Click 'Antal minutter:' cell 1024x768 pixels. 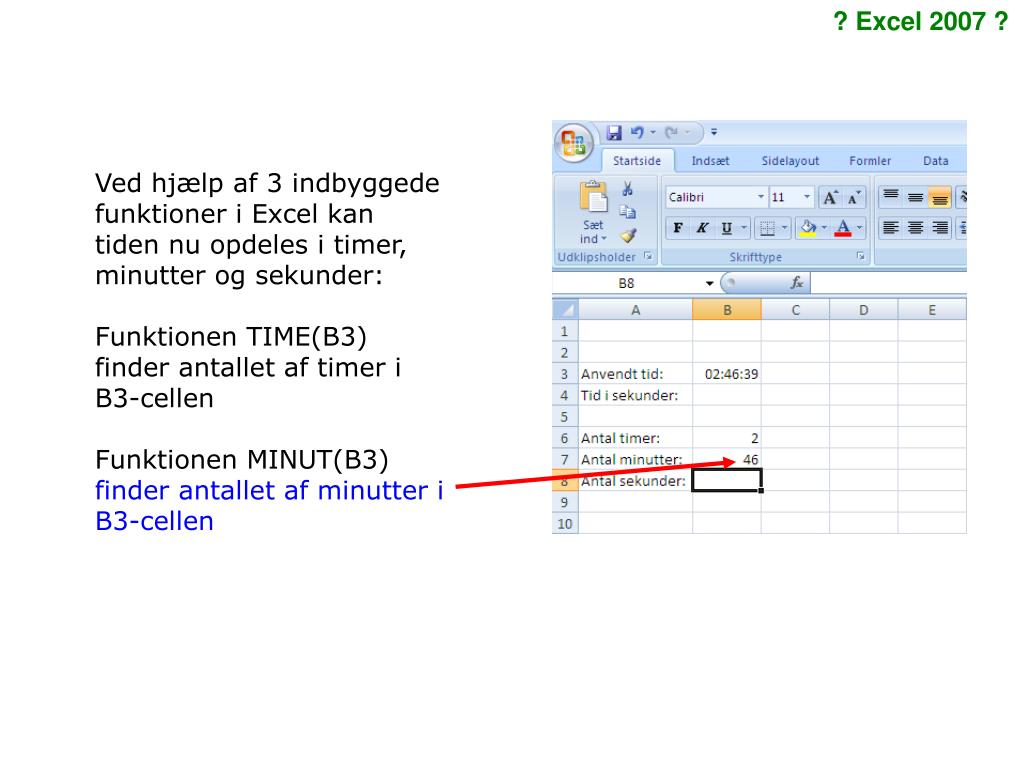coord(635,459)
